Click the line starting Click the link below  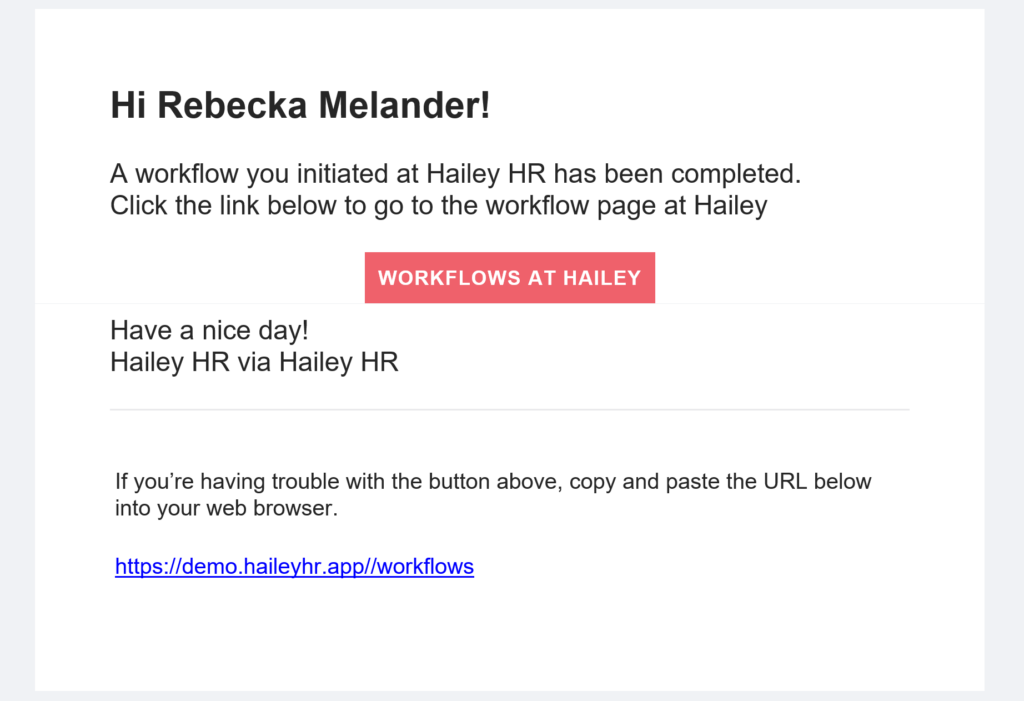(x=439, y=206)
